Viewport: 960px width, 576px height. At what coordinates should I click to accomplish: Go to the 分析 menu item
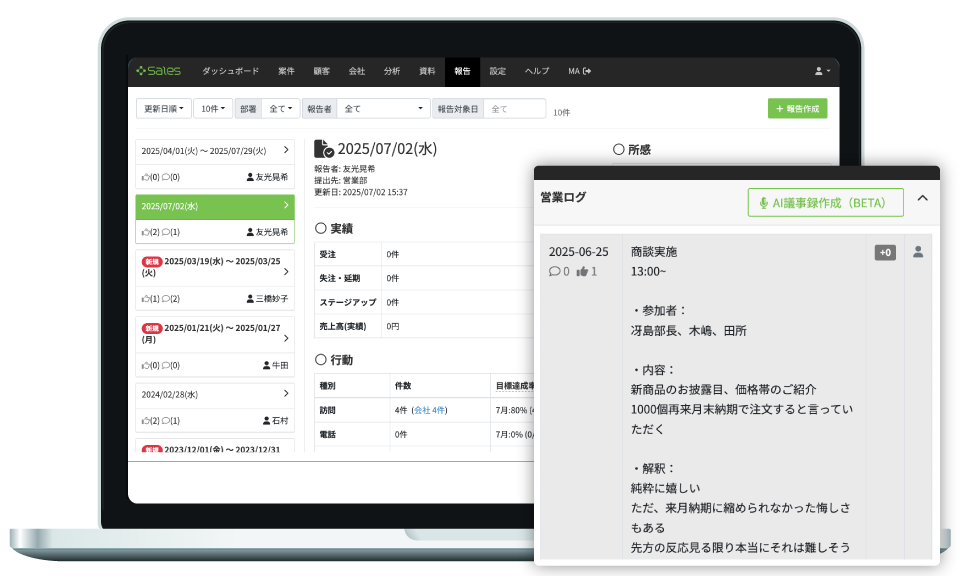pos(391,71)
